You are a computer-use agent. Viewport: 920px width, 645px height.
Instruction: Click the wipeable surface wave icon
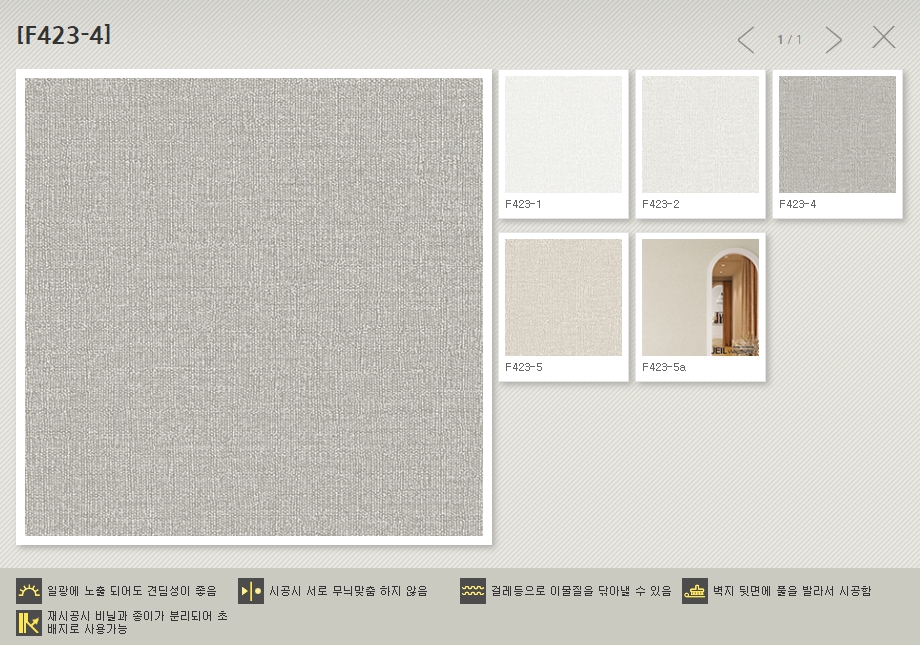(x=473, y=591)
